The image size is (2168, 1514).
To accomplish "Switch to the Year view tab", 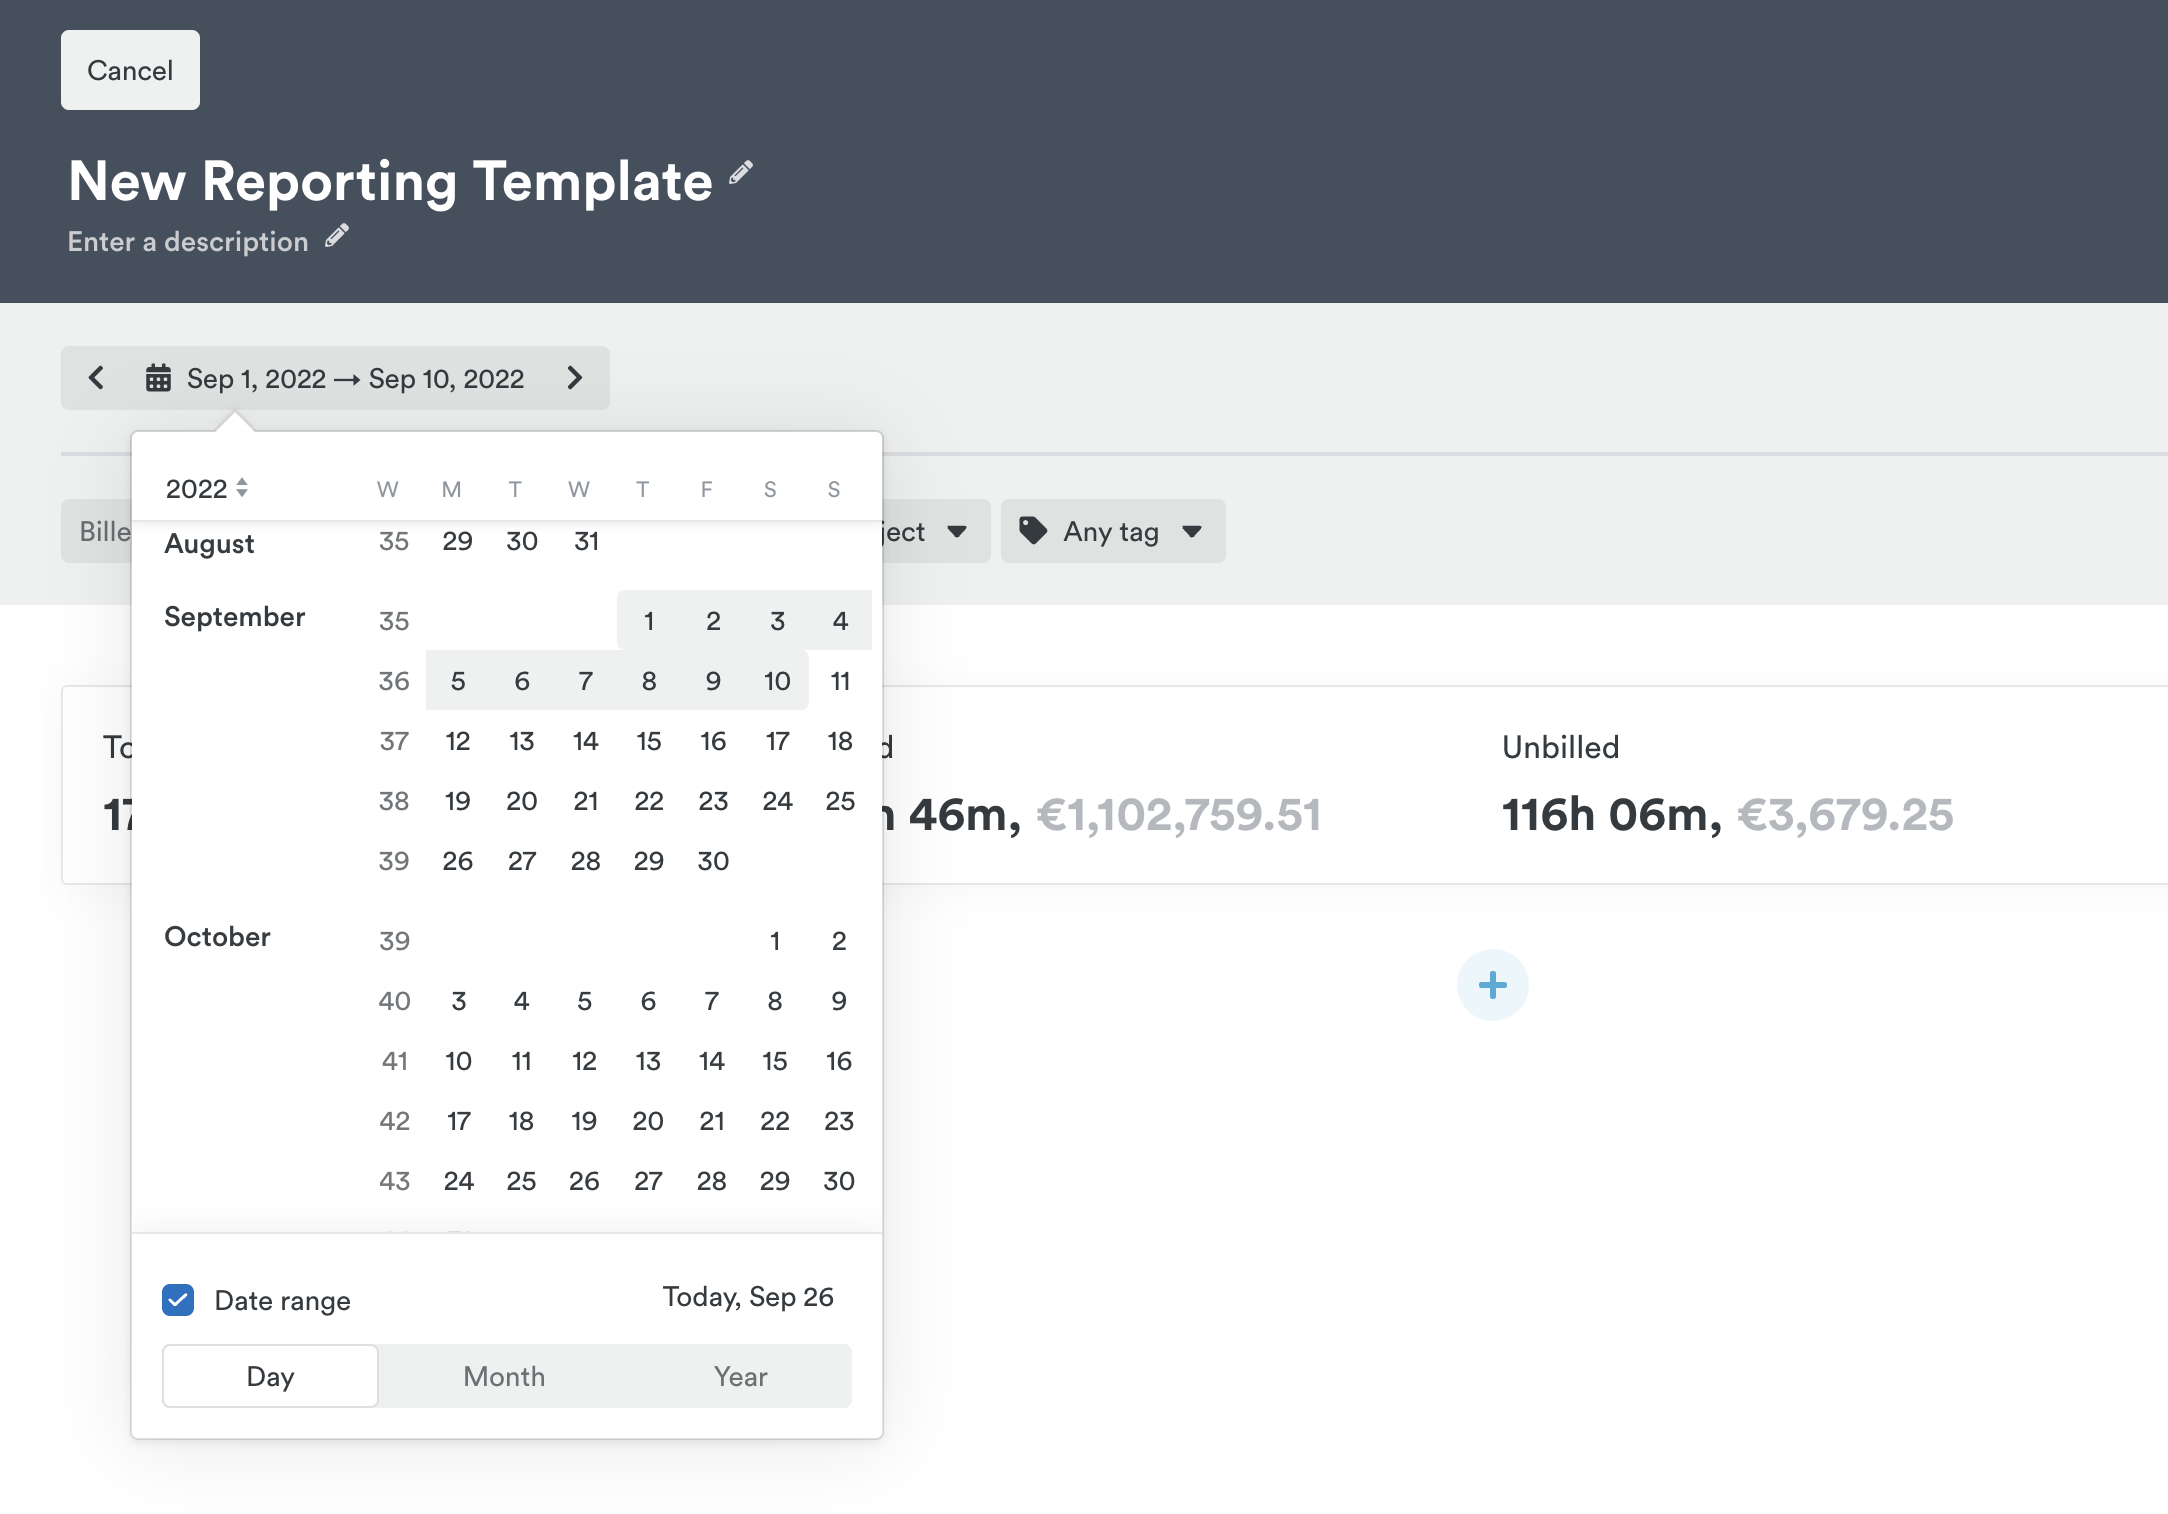I will (x=740, y=1376).
